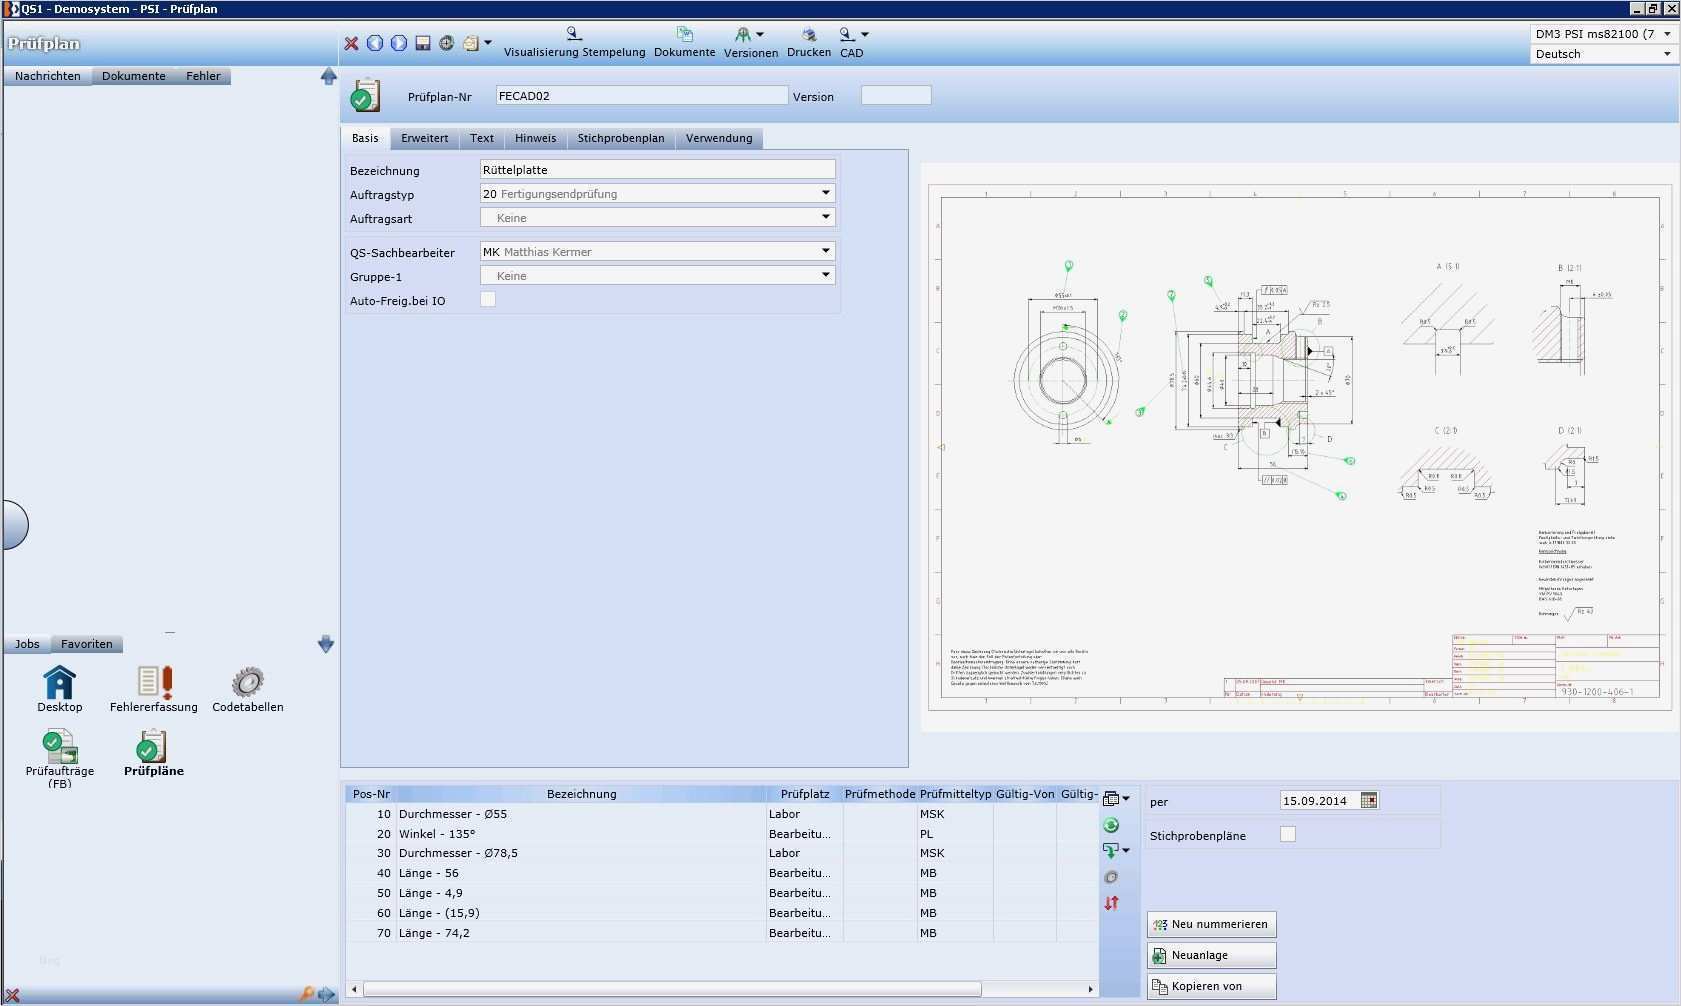Click the save floppy disk icon
Screen dimensions: 1681x1006
tap(423, 43)
